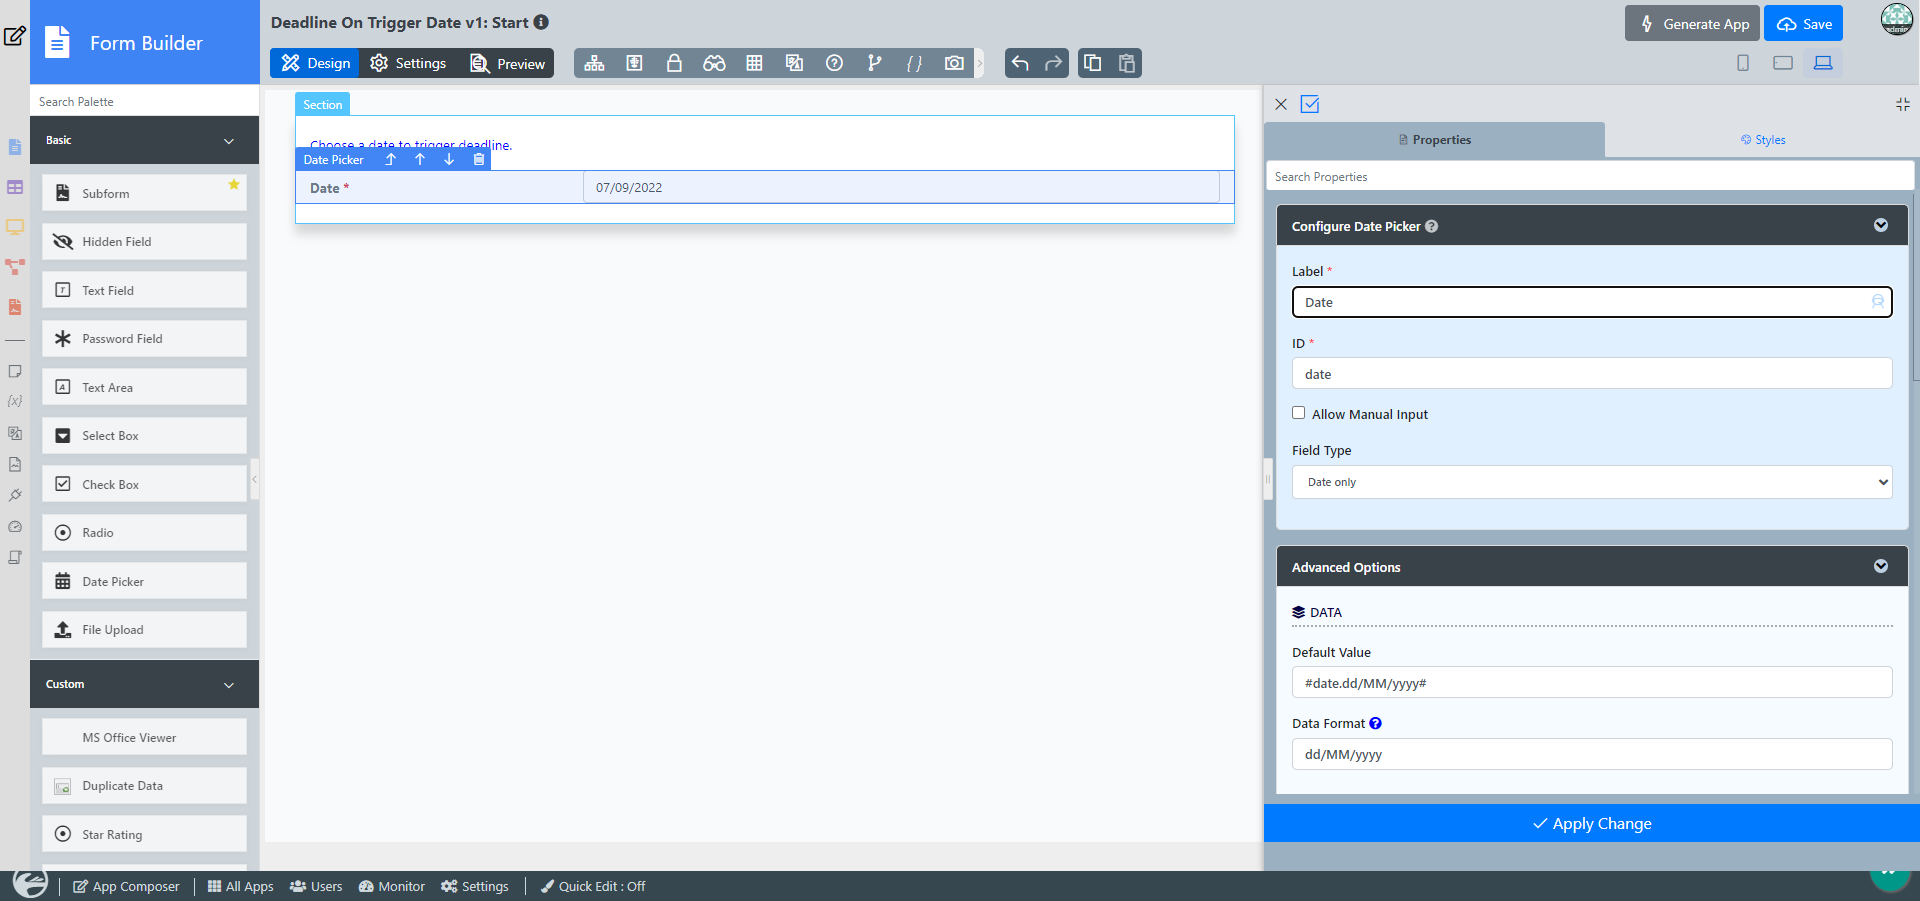Open the tree viewer sitemap icon

(x=594, y=63)
